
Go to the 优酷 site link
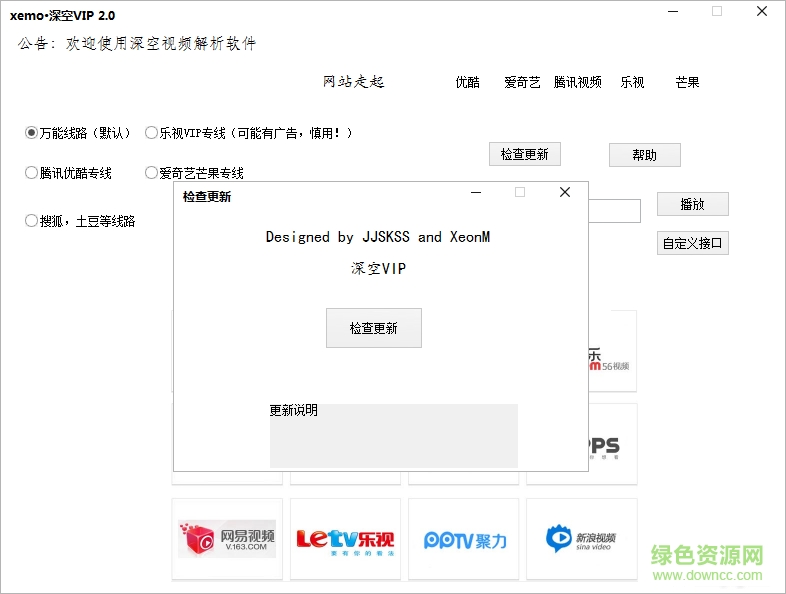pos(467,82)
